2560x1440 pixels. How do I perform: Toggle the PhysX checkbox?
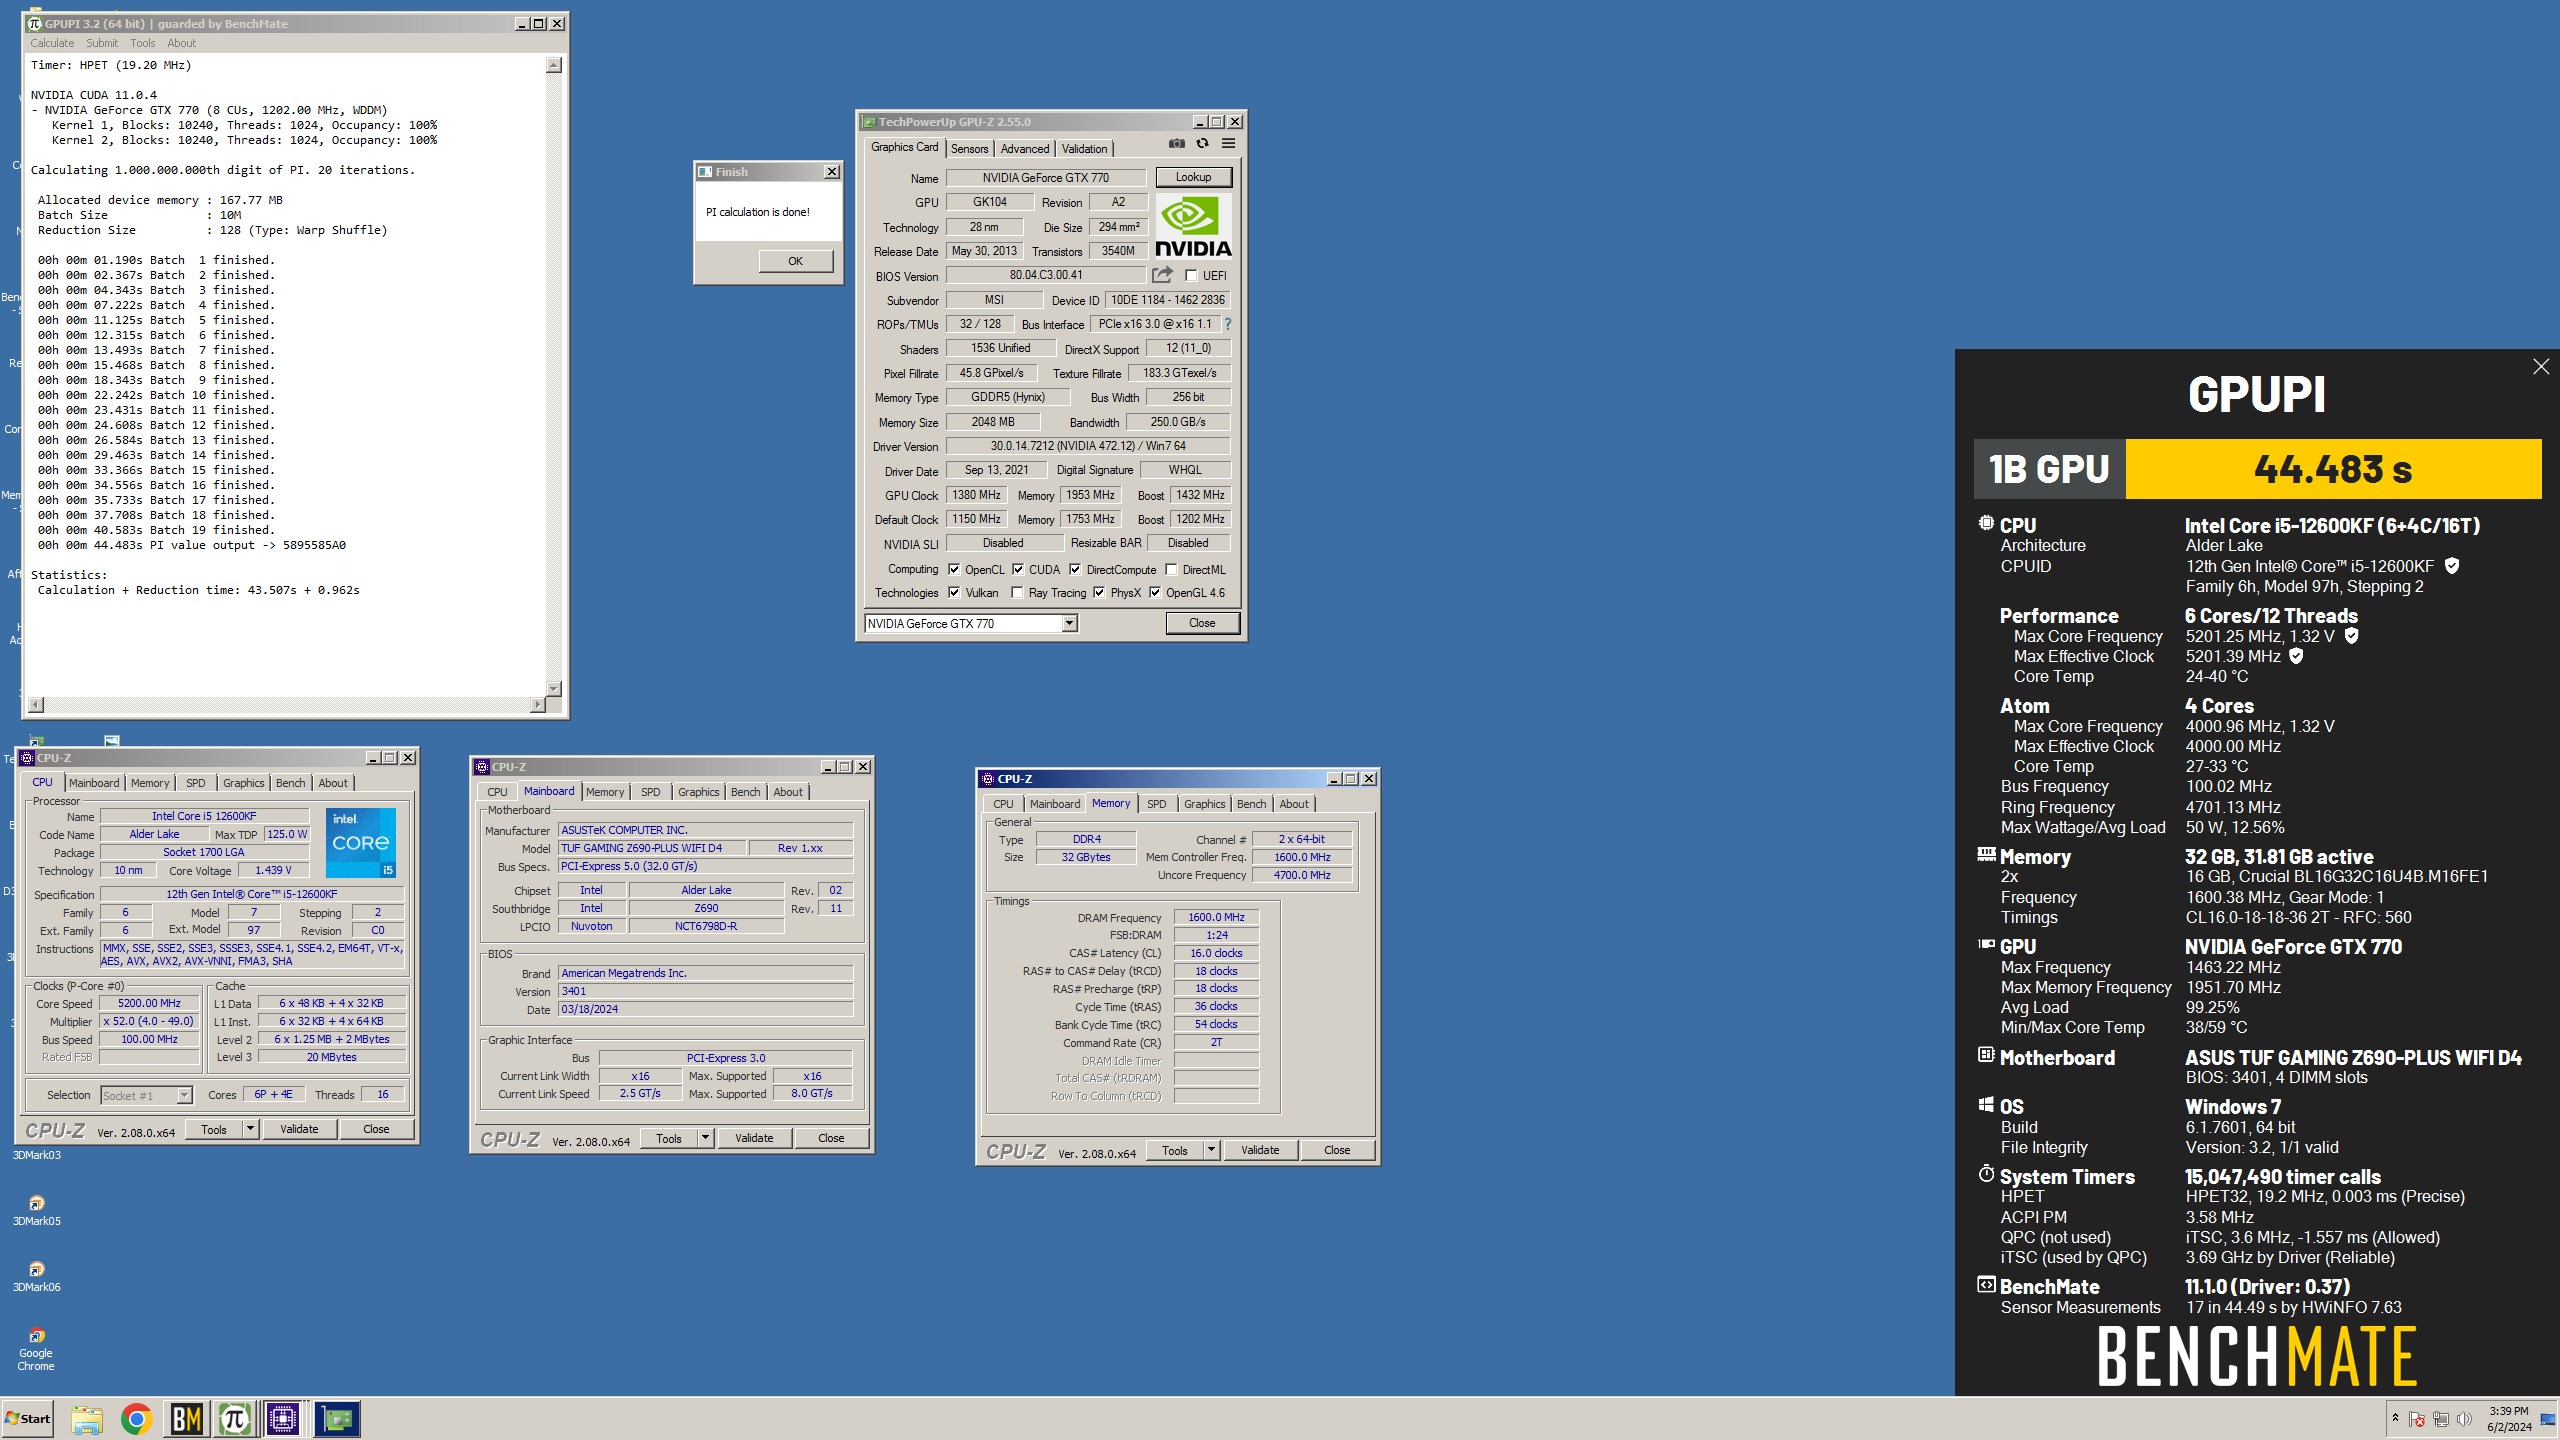(x=1099, y=593)
